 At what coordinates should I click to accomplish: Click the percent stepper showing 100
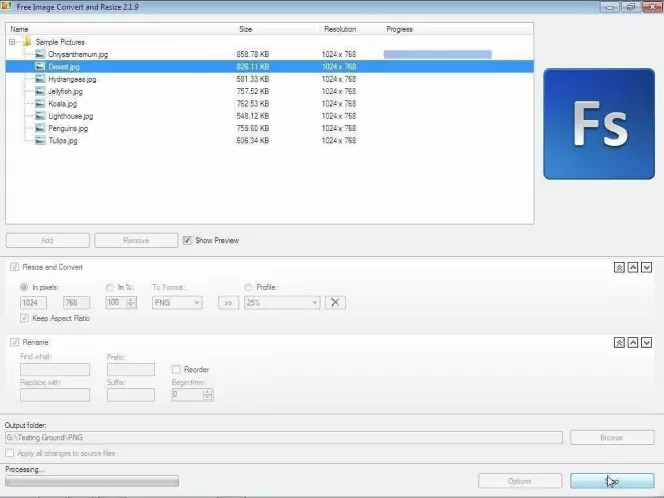pos(121,302)
